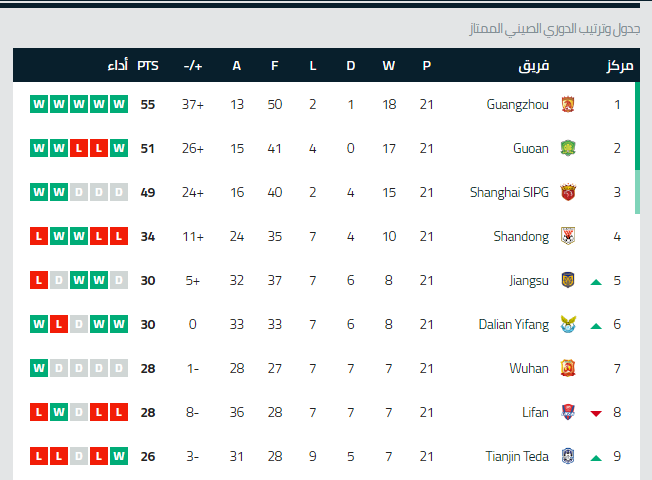
Task: Click the Jiangsu team logo
Action: coord(567,280)
